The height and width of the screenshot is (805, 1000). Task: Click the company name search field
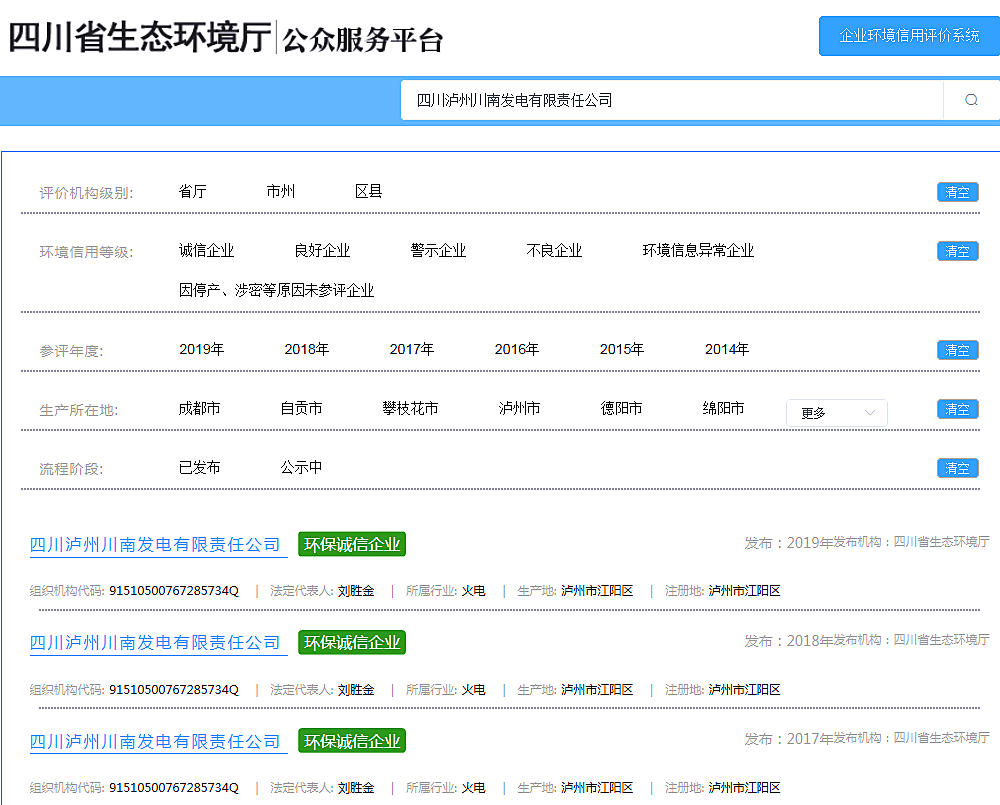[672, 100]
